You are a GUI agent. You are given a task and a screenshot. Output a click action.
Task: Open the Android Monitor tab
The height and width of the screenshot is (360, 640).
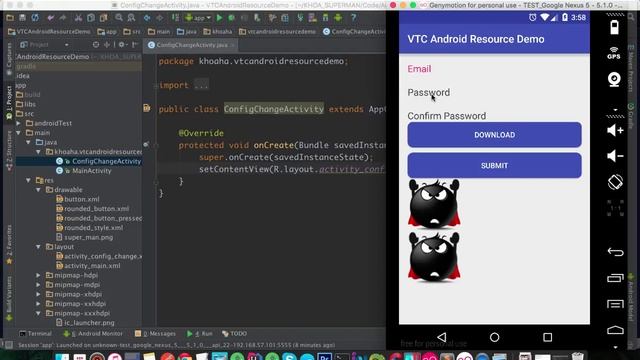[93, 333]
